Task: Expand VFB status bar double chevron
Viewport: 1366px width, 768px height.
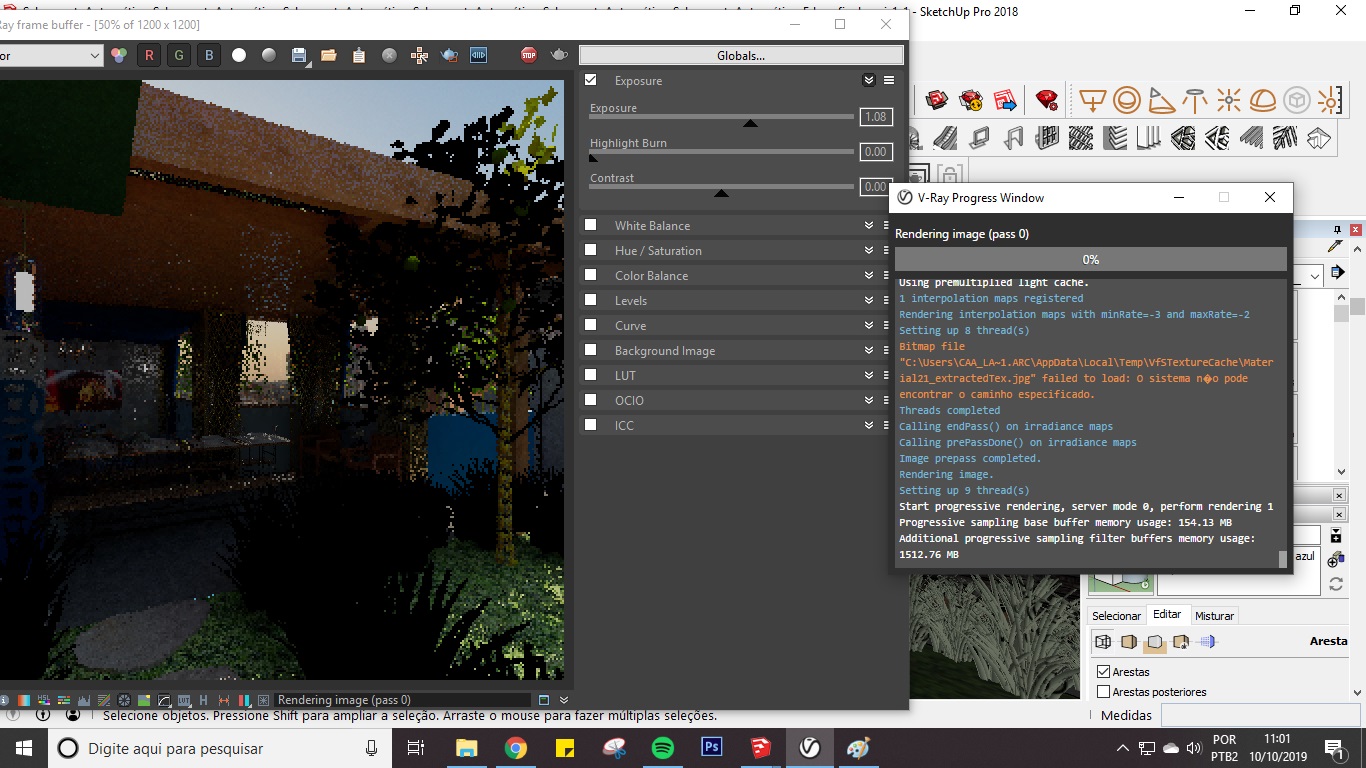Action: (564, 700)
